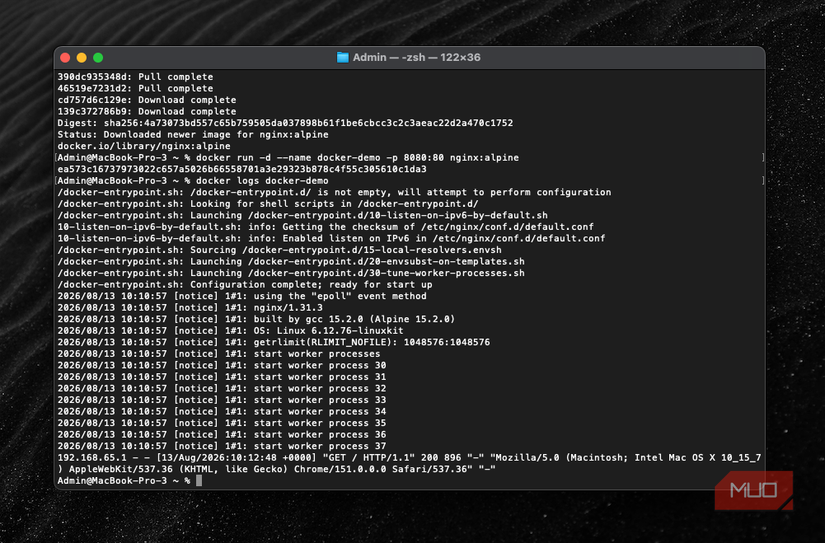The image size is (825, 543).
Task: Click the line launching 10-listen-on-ipv6-by-default.sh
Action: [303, 216]
